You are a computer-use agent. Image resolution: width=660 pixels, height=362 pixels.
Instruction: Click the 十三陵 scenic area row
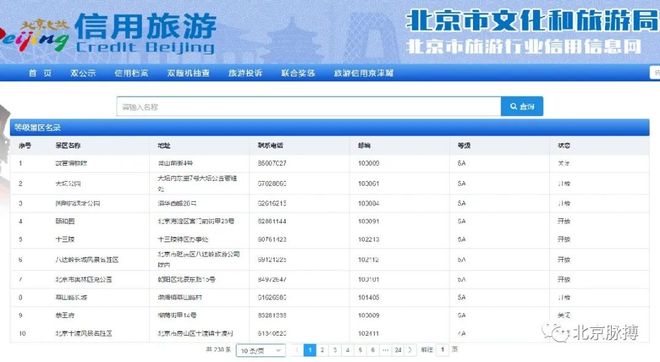tap(330, 239)
